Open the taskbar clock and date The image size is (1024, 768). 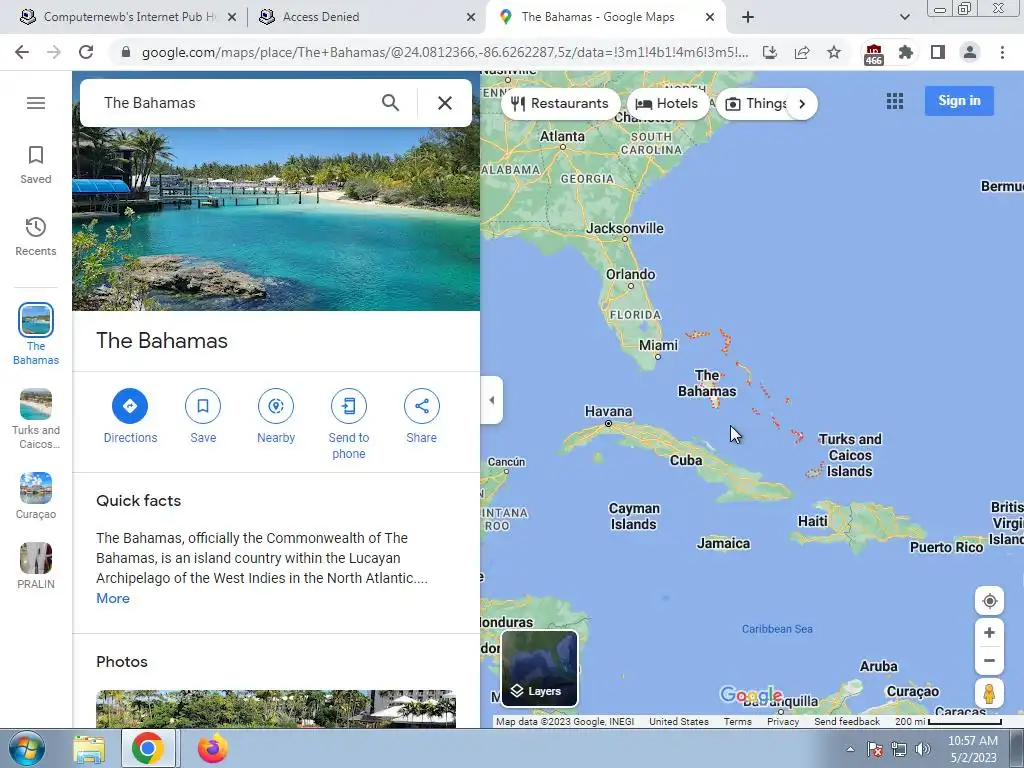click(x=972, y=749)
